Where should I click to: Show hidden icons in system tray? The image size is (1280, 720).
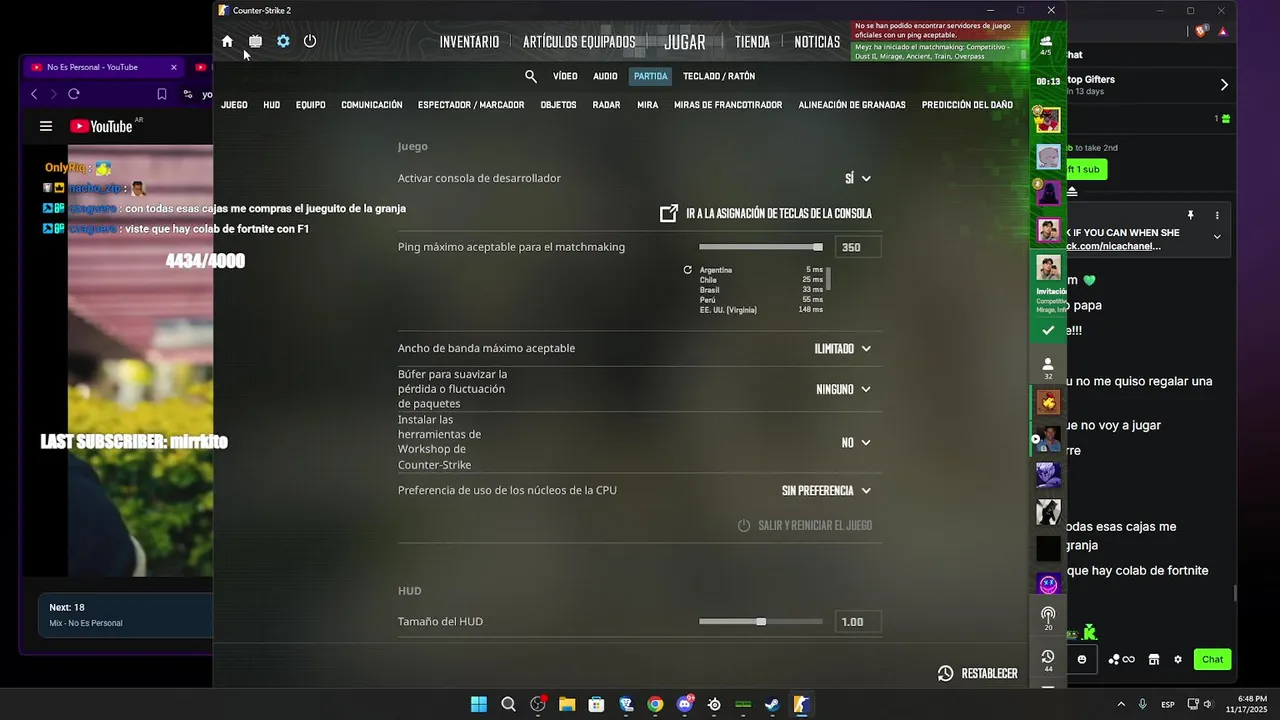point(1120,704)
